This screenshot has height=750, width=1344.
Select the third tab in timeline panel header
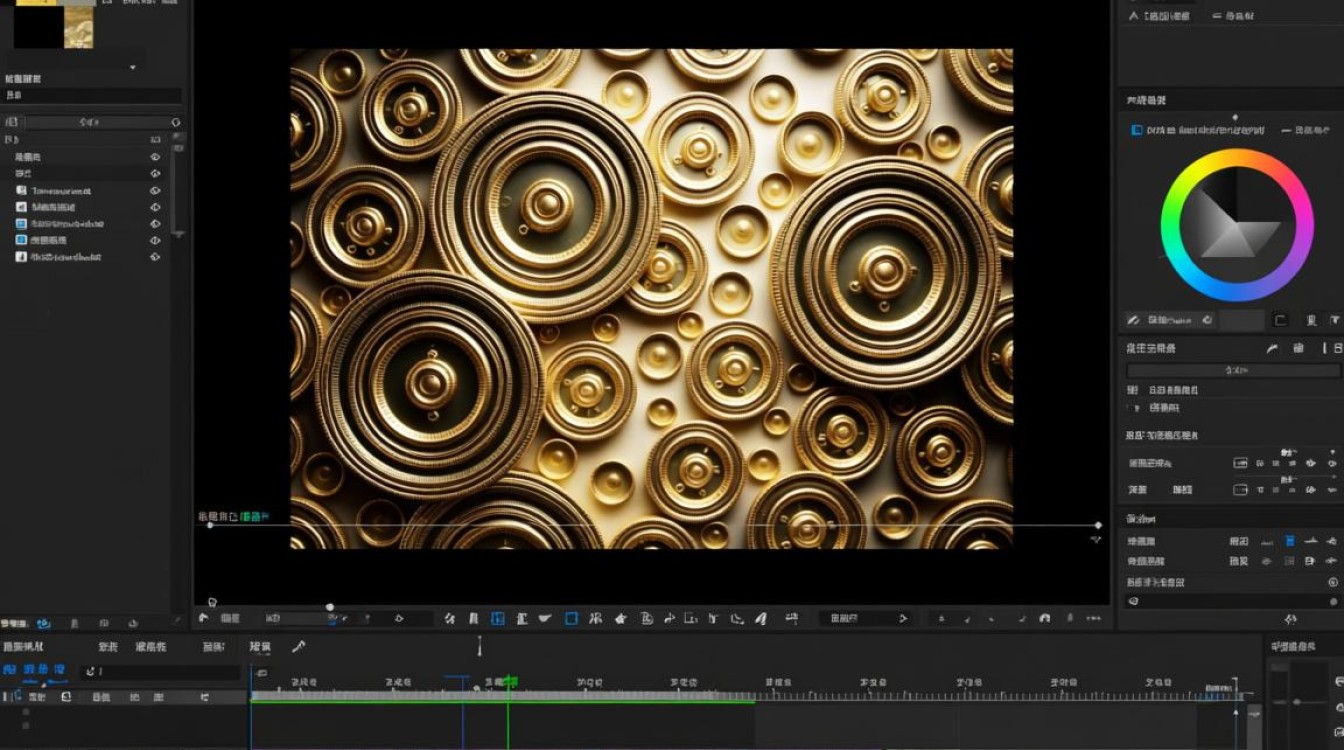(151, 647)
